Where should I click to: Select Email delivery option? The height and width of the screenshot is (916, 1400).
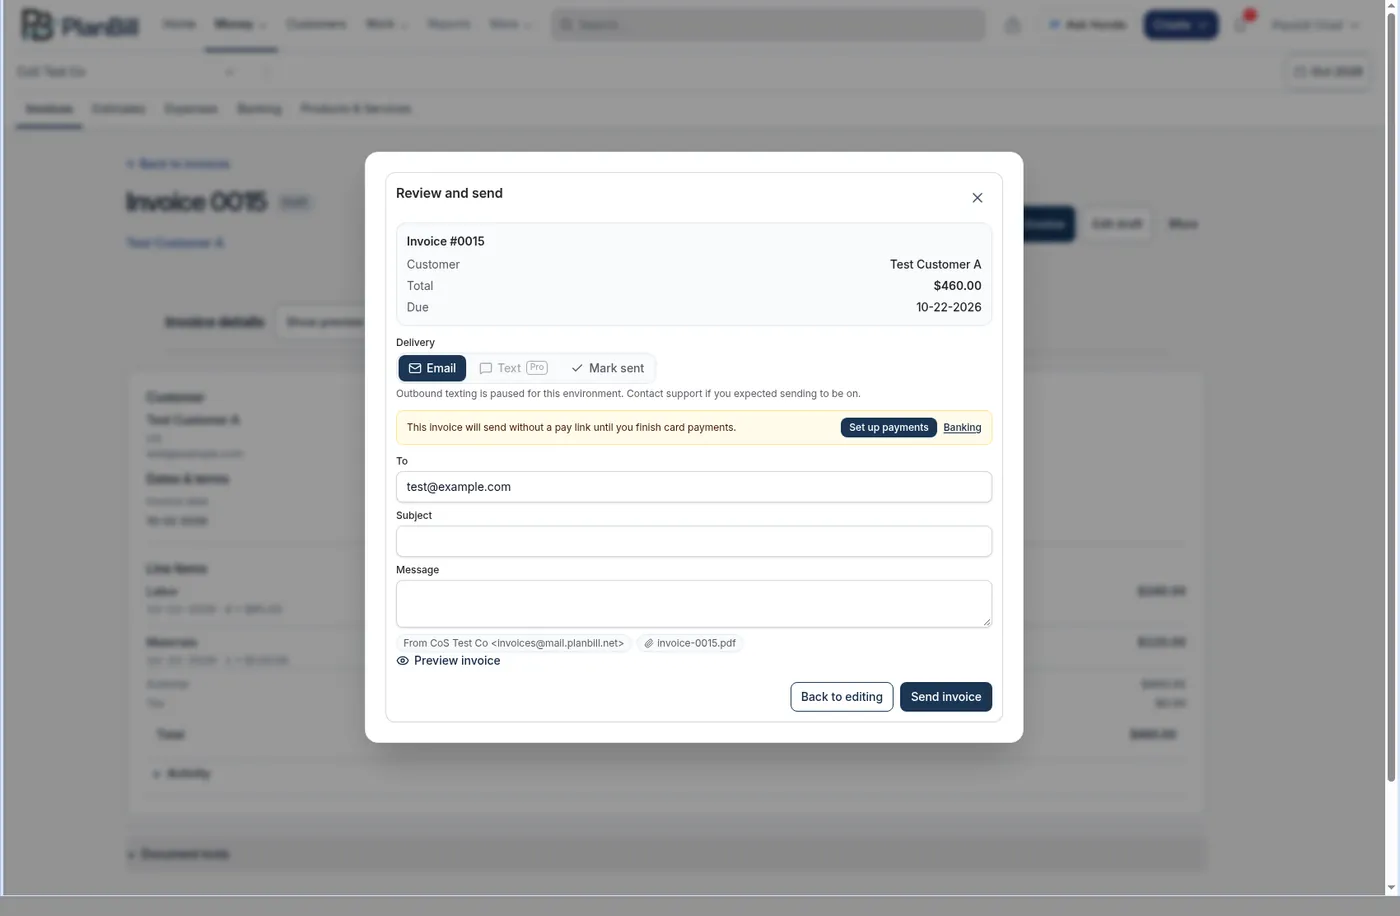pos(432,368)
